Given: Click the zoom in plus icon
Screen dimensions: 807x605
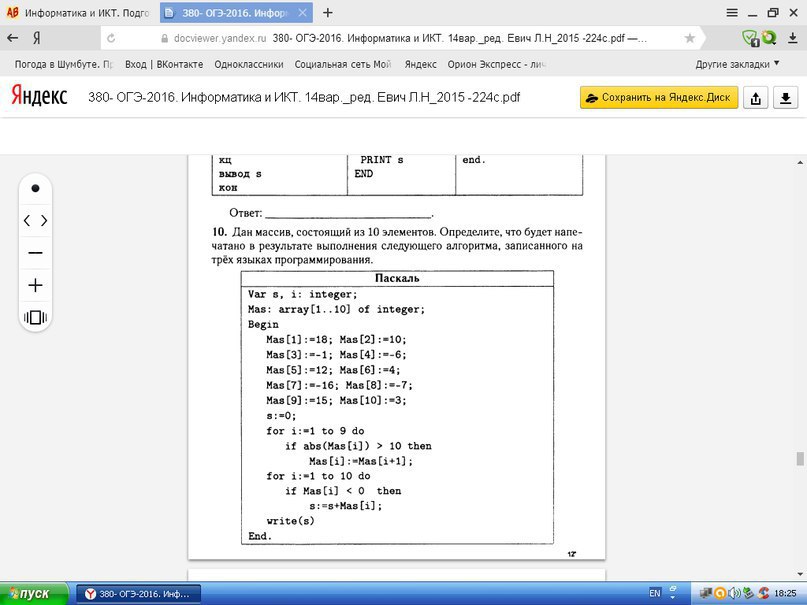Looking at the screenshot, I should [x=35, y=285].
